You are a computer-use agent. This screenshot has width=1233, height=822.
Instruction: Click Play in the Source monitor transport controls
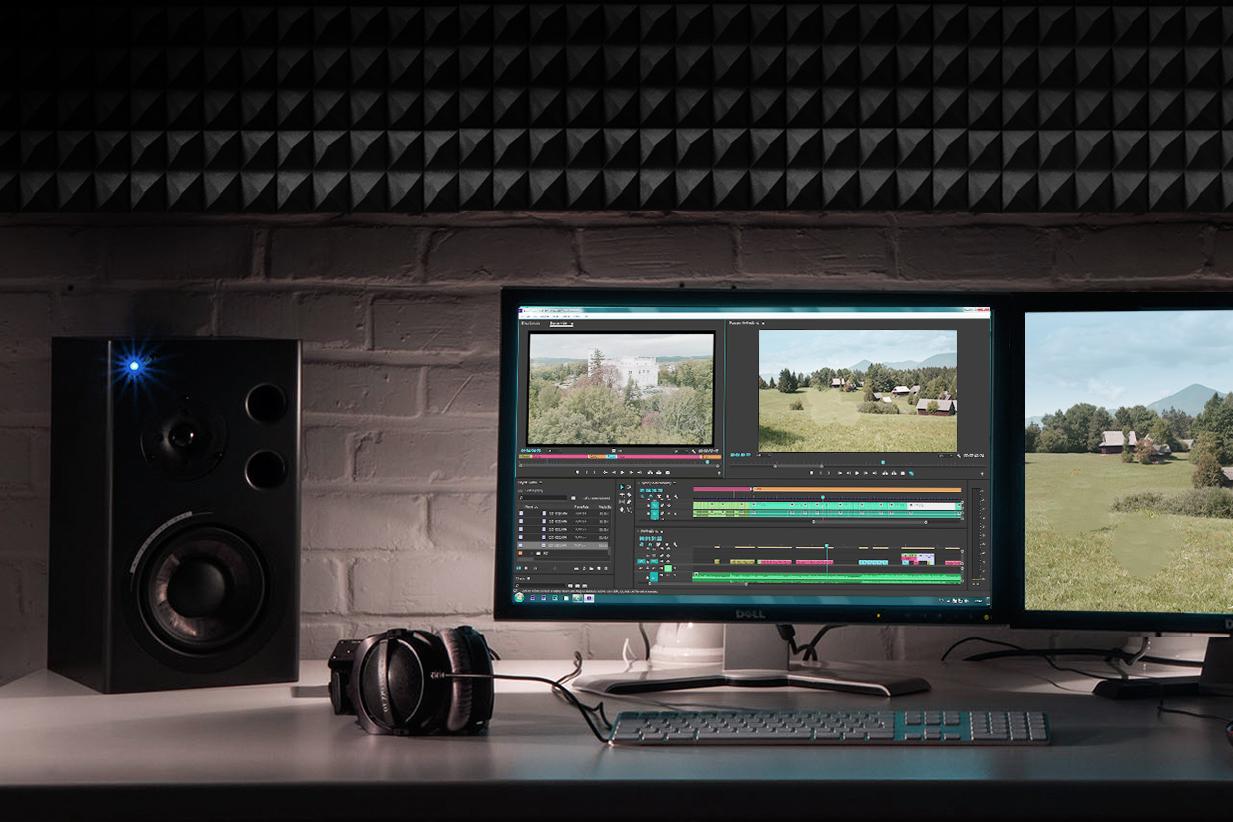[622, 472]
